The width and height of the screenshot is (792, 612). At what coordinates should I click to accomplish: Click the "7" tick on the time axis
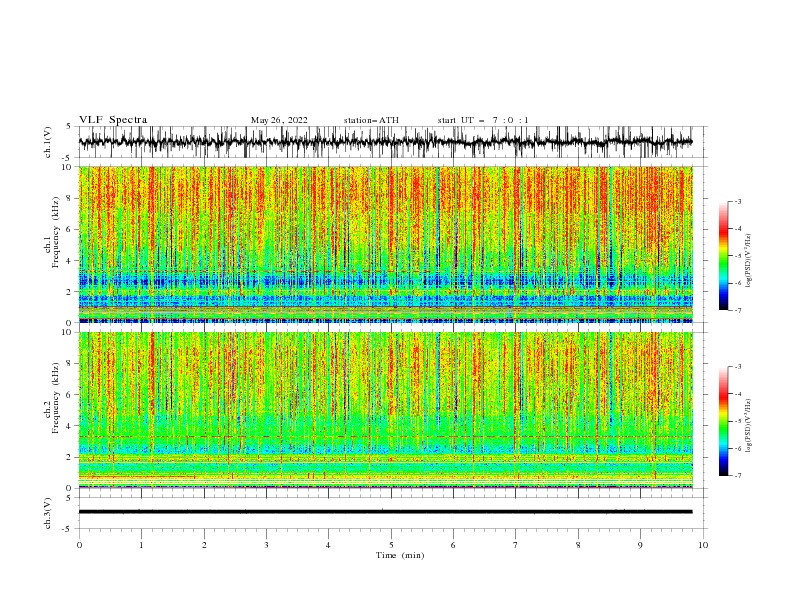pyautogui.click(x=516, y=545)
